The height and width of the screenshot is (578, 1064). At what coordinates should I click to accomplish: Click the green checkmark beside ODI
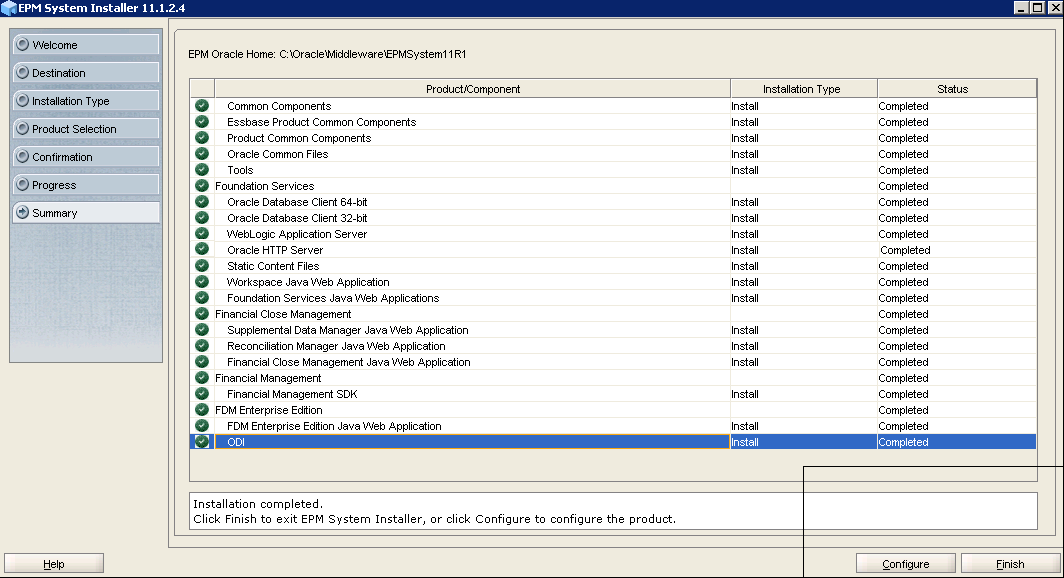point(201,442)
